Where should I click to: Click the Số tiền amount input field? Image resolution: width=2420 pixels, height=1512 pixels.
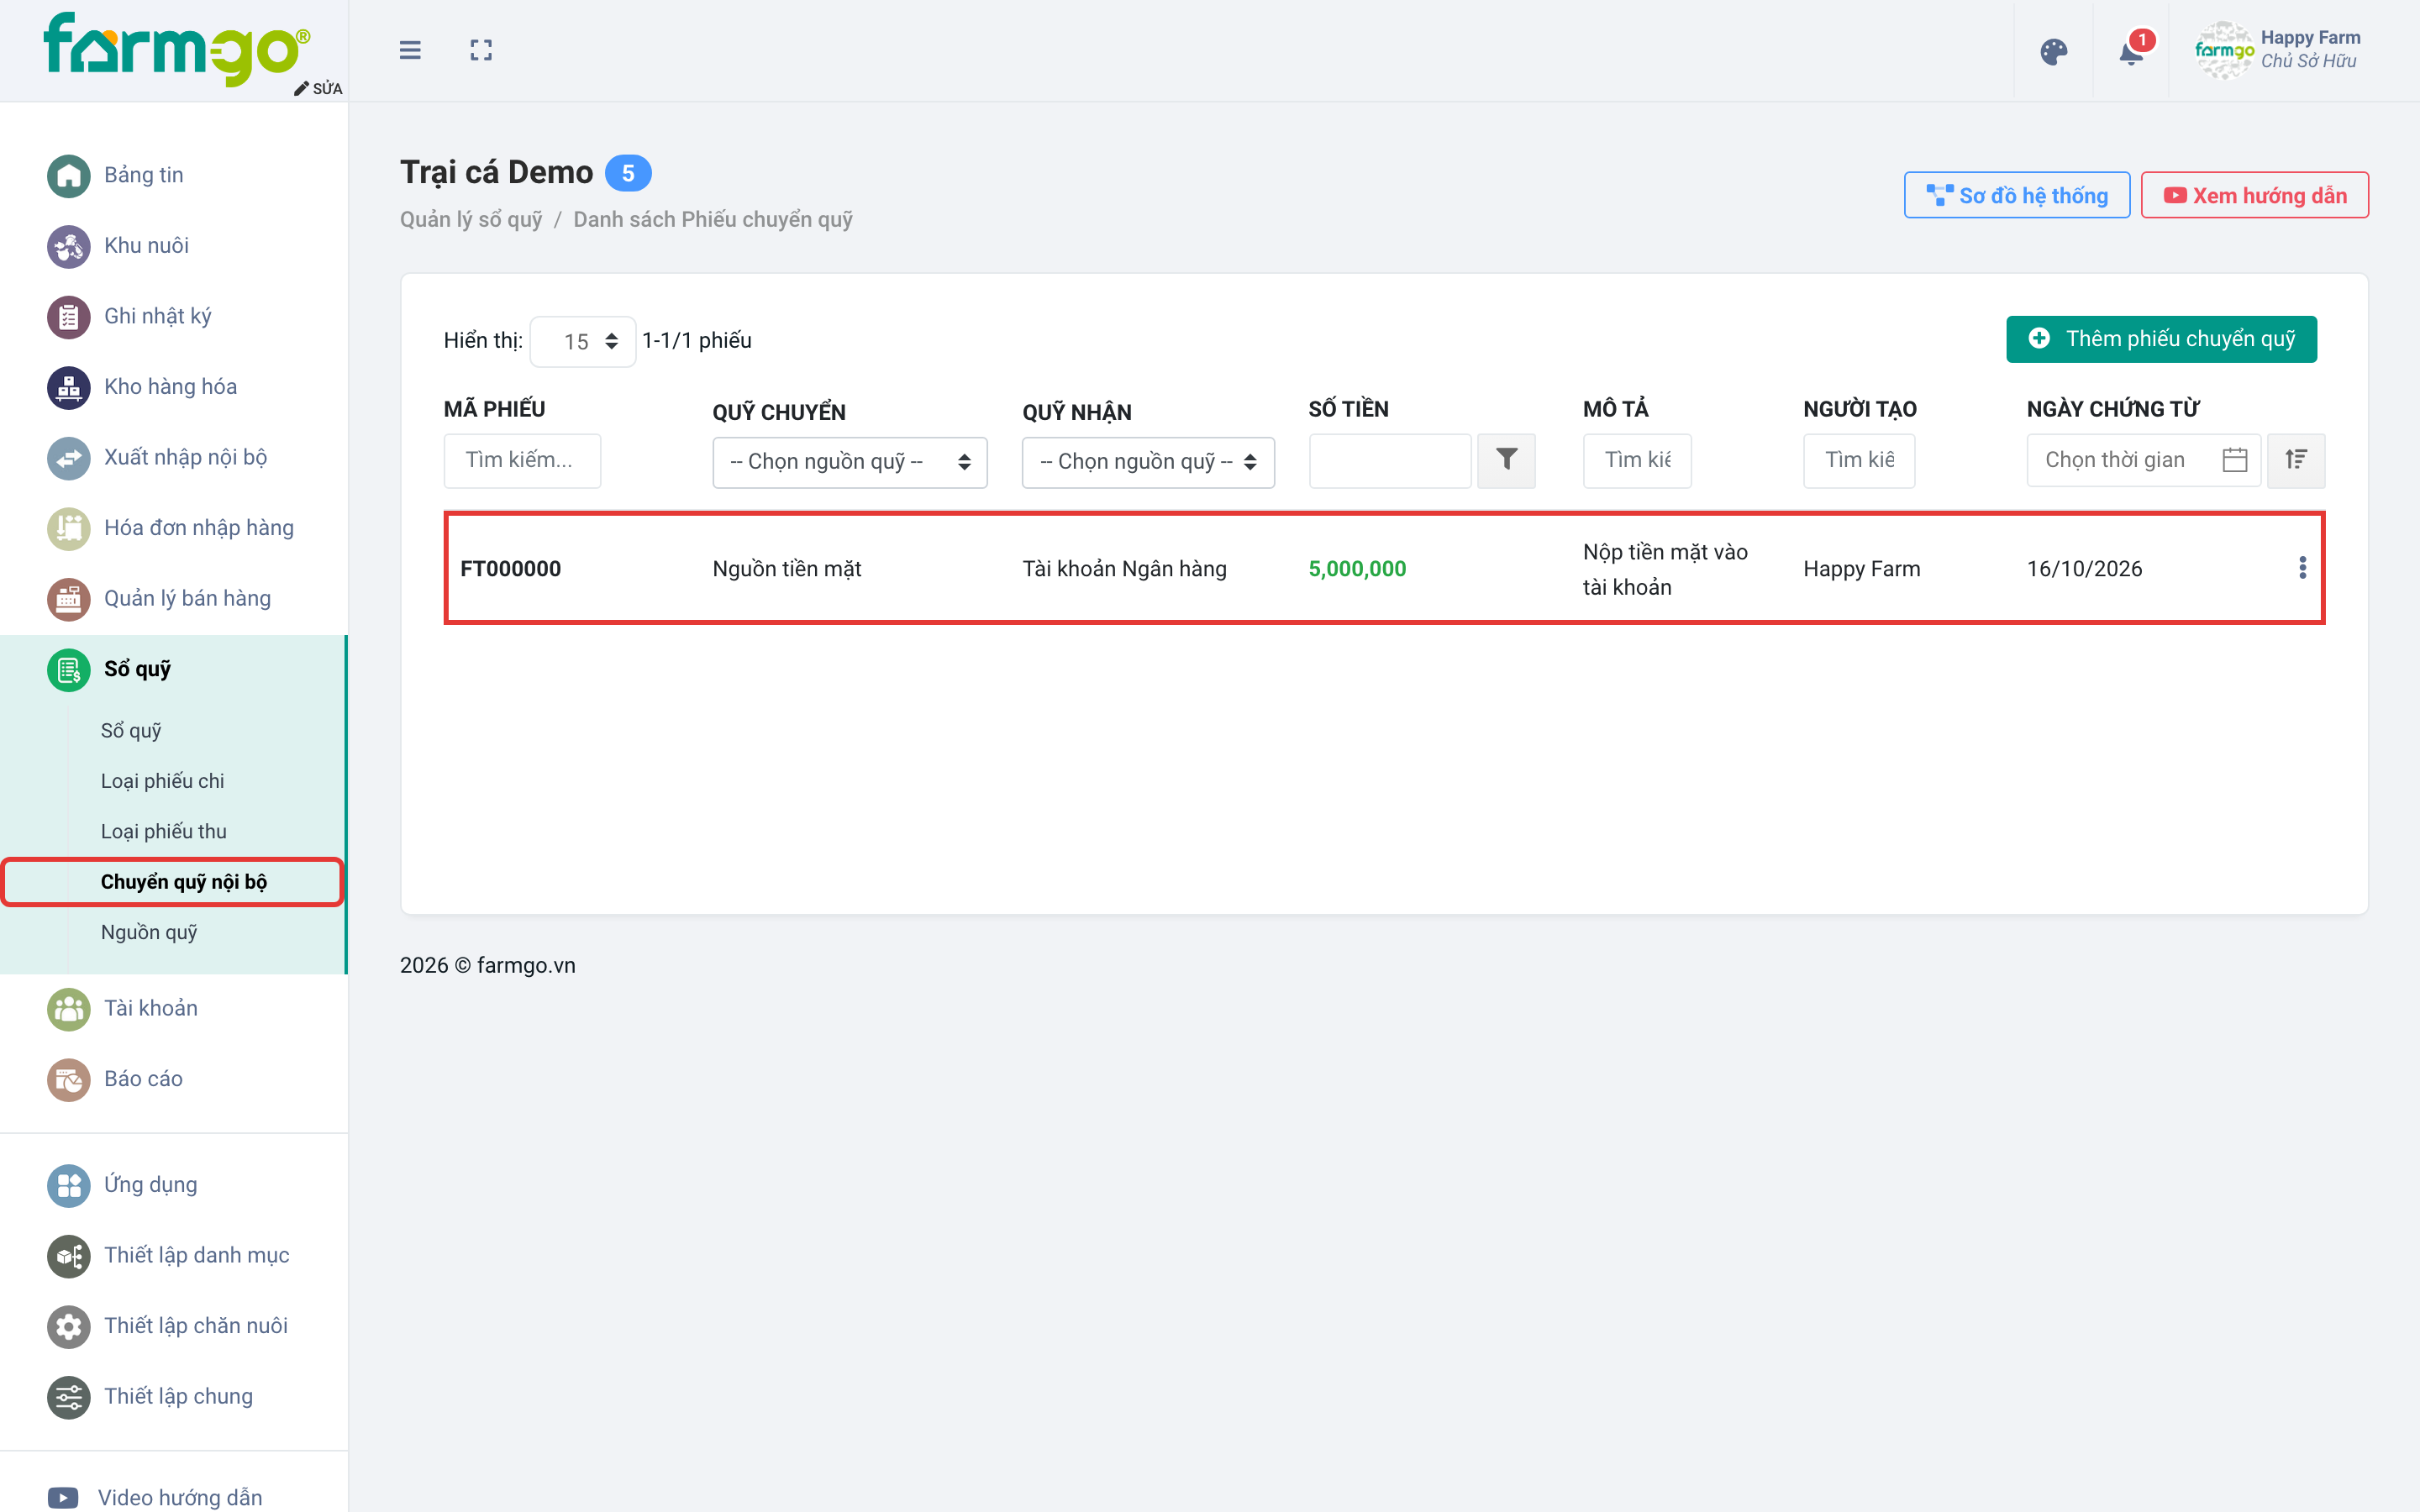tap(1389, 460)
